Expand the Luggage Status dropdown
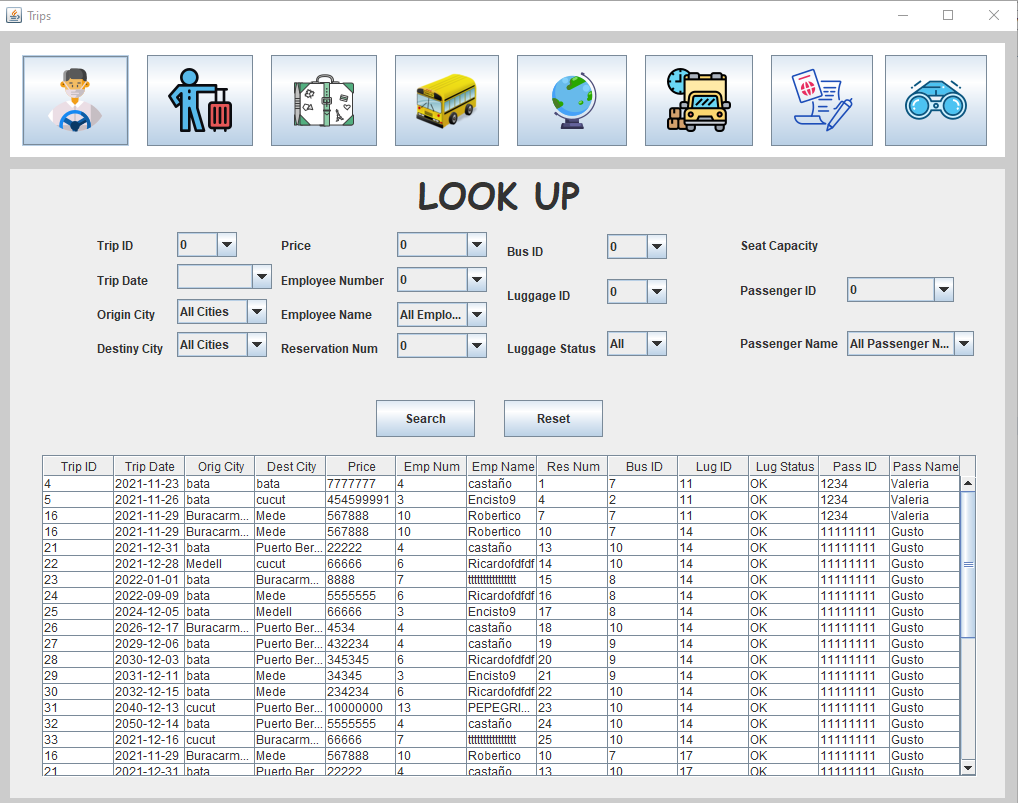 657,344
